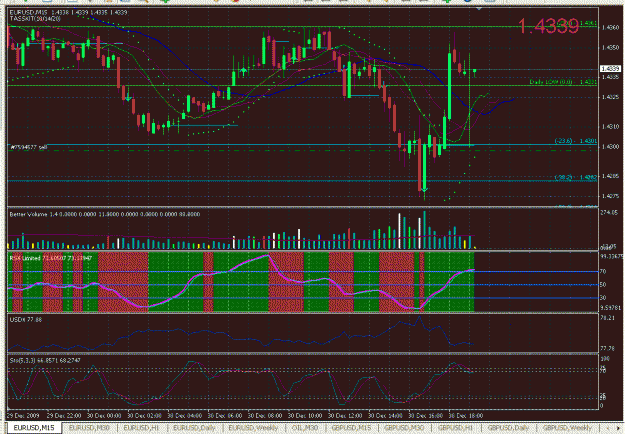Click the tab bar scroll-right arrow
Image resolution: width=625 pixels, height=434 pixels.
[x=619, y=428]
